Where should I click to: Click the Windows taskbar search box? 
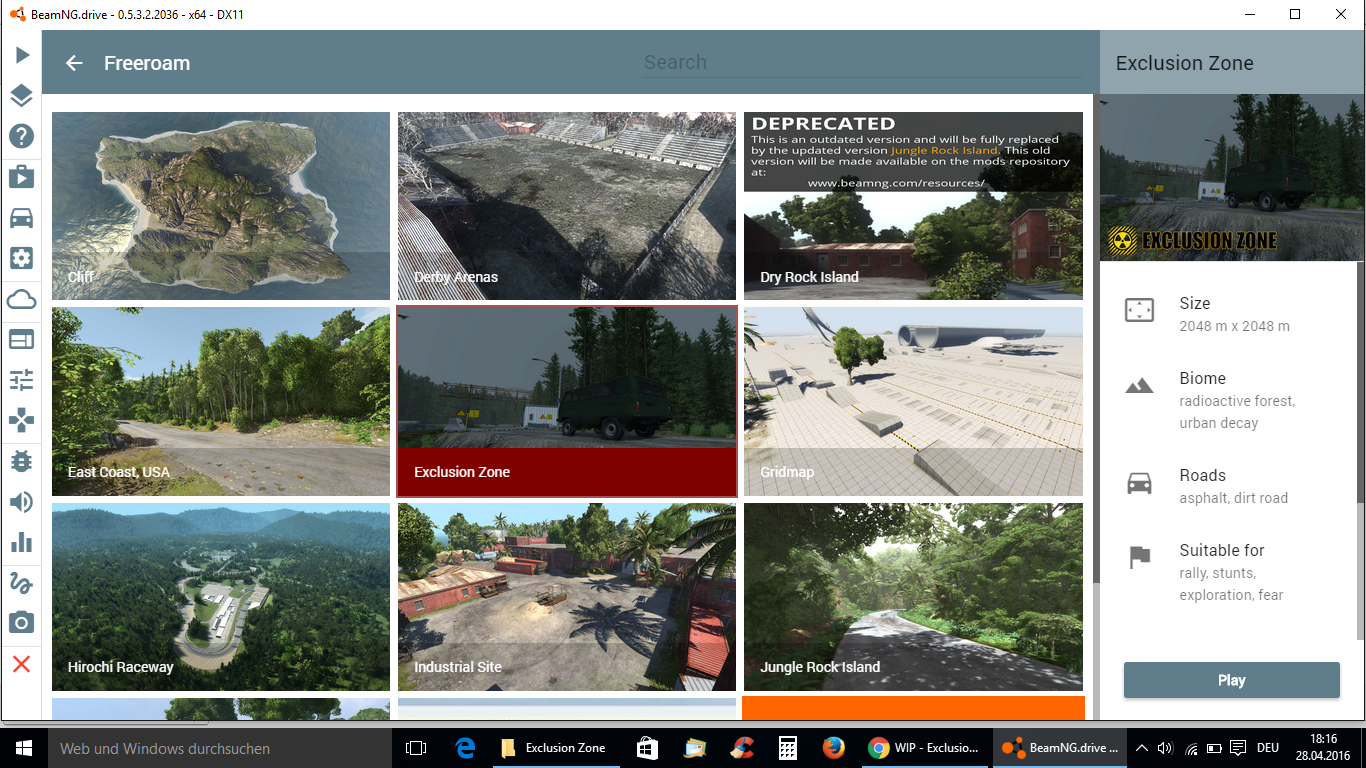click(219, 747)
